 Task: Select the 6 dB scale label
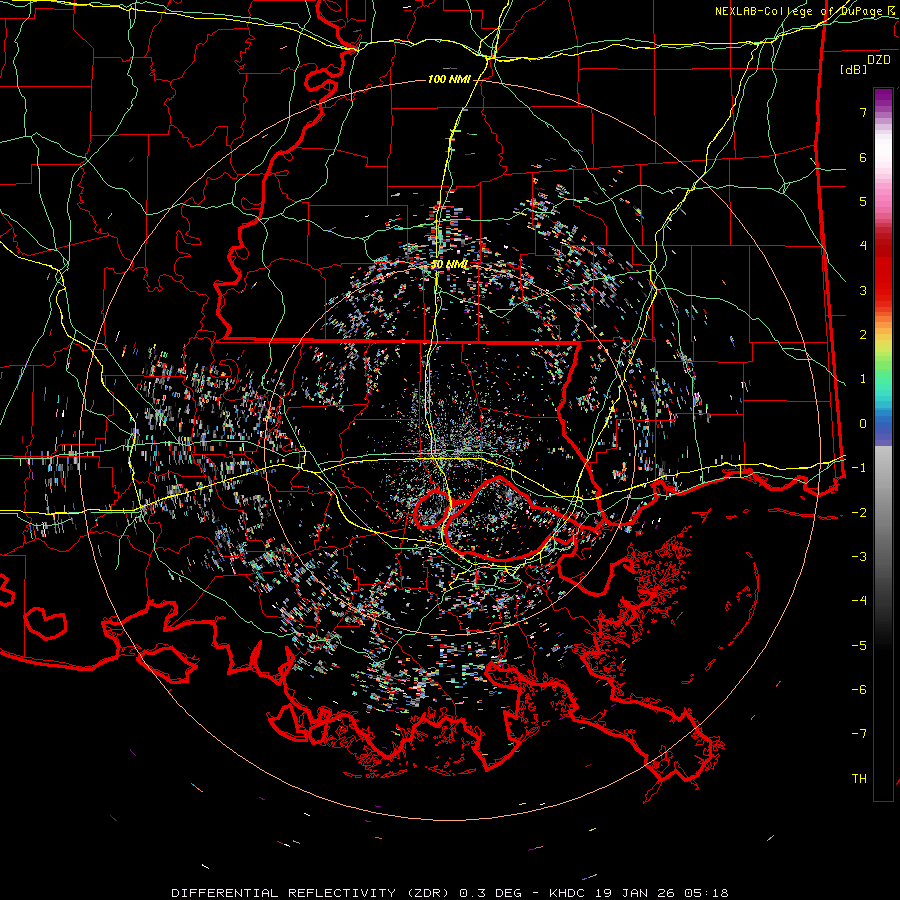click(863, 157)
